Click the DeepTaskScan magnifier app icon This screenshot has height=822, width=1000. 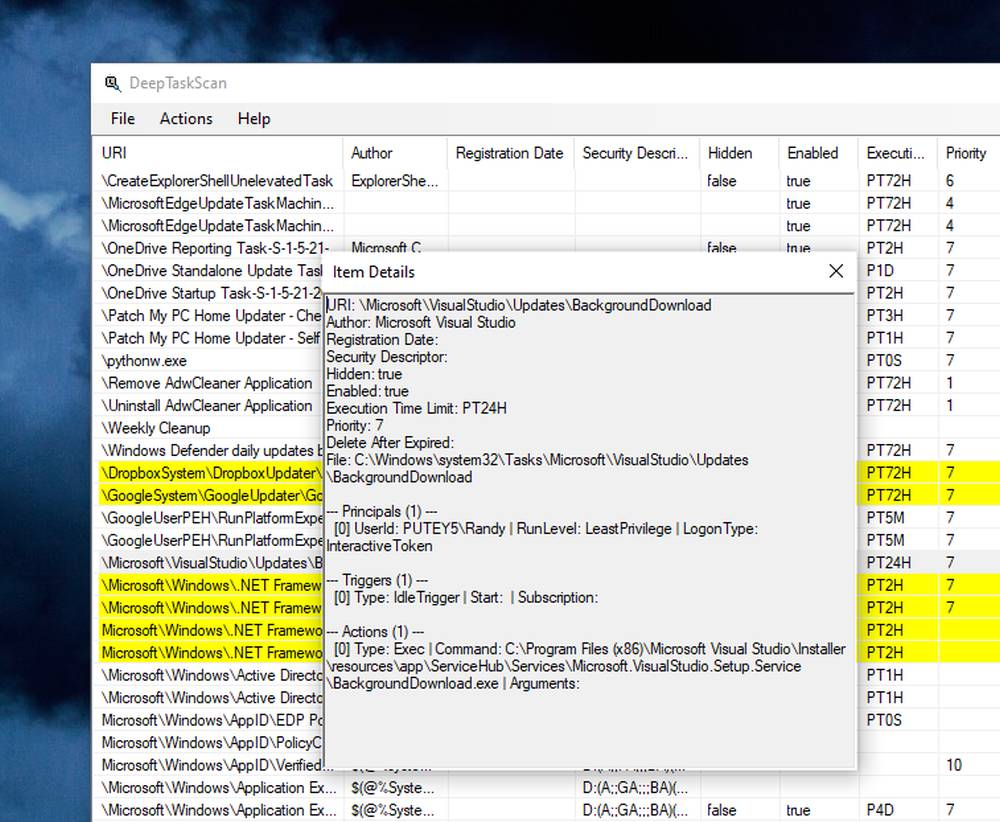(x=112, y=83)
